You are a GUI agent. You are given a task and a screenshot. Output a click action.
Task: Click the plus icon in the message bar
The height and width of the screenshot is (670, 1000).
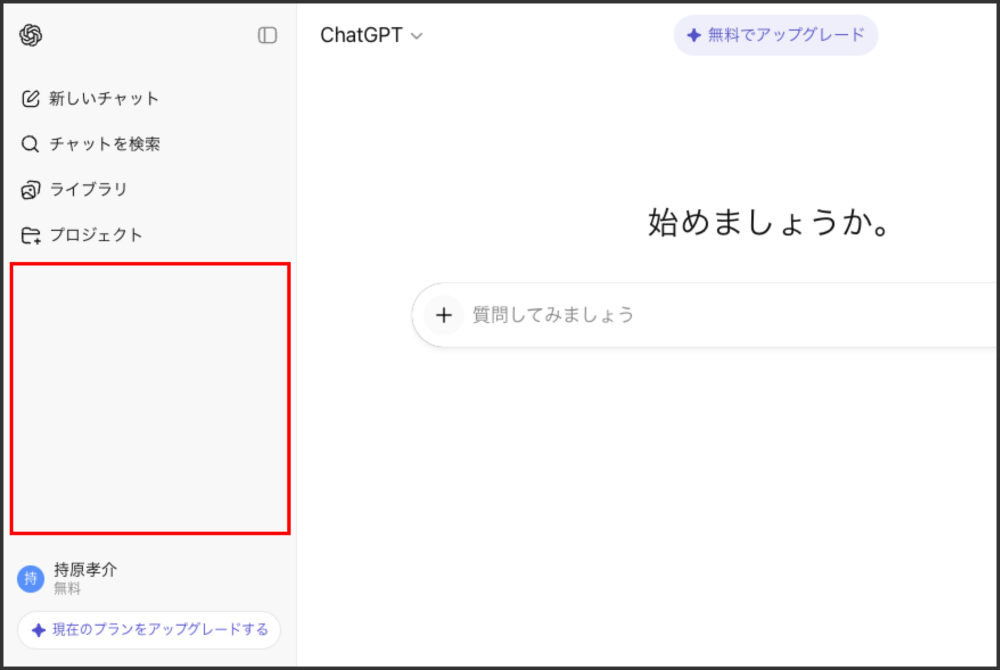(x=444, y=315)
